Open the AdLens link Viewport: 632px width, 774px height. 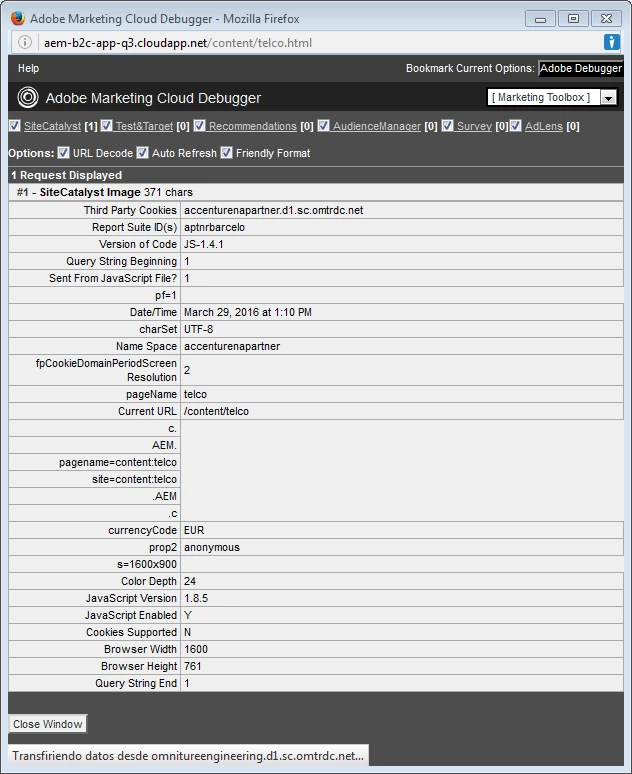click(544, 126)
